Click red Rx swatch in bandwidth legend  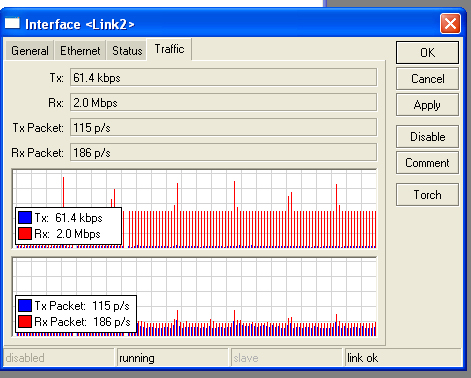(x=25, y=234)
